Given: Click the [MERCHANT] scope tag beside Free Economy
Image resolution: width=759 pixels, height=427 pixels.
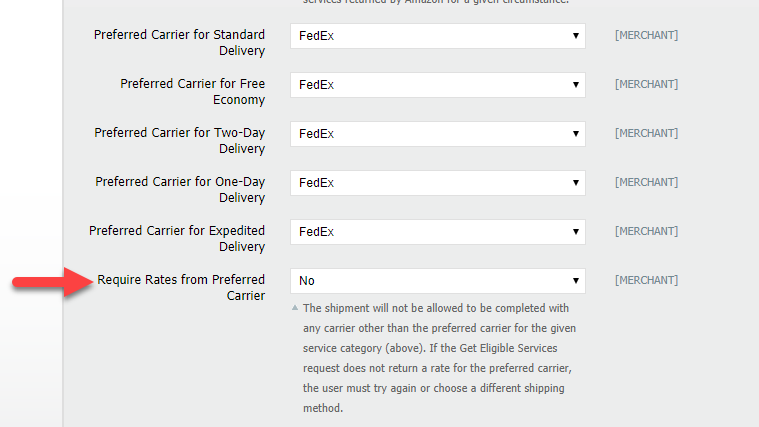Looking at the screenshot, I should click(646, 85).
